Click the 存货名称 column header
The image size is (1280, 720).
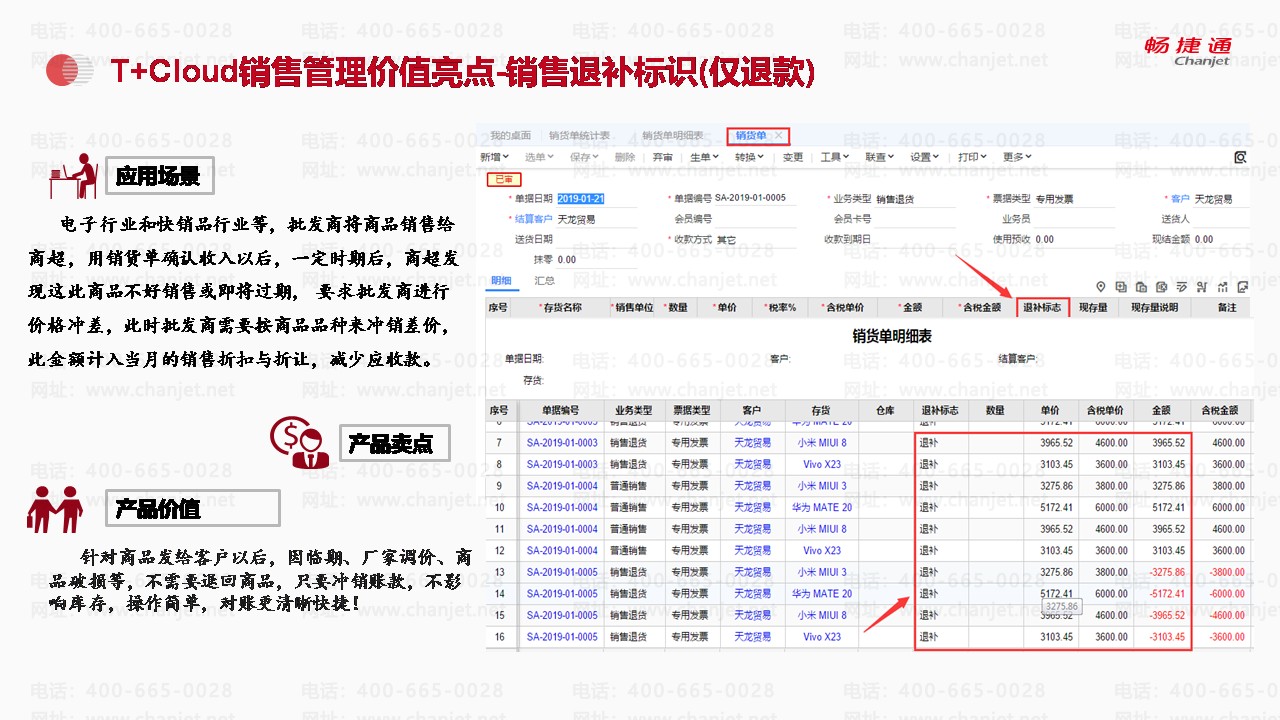560,308
